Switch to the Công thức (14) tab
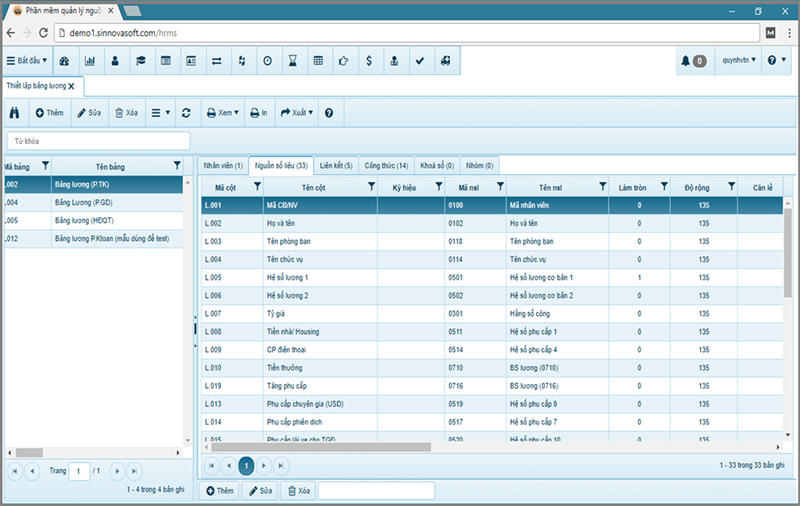 386,165
